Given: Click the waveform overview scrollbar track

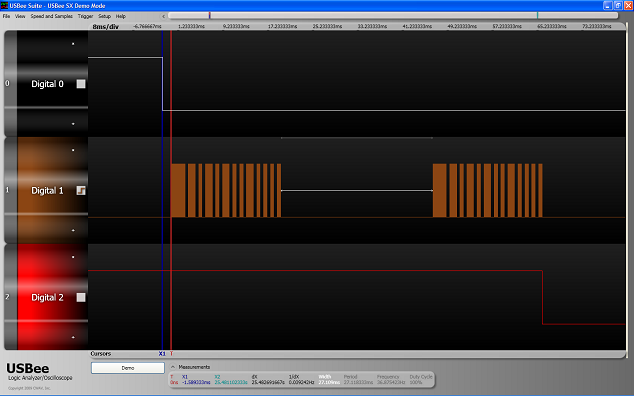Looking at the screenshot, I should 393,15.
